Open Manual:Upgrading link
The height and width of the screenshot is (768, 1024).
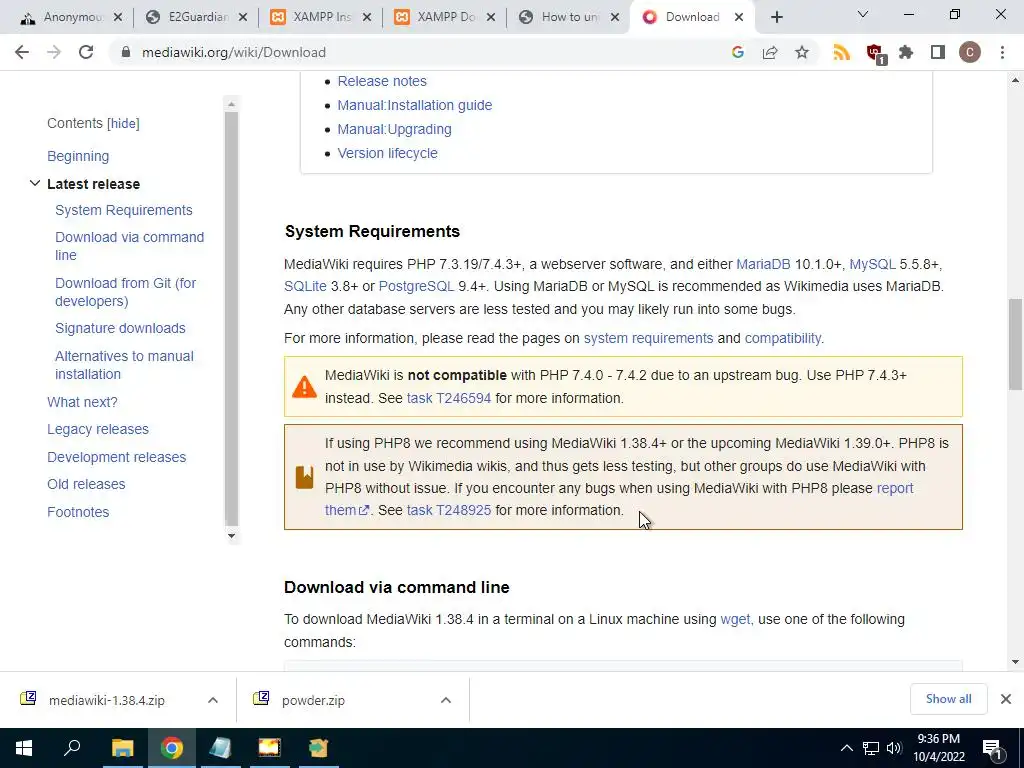click(394, 129)
